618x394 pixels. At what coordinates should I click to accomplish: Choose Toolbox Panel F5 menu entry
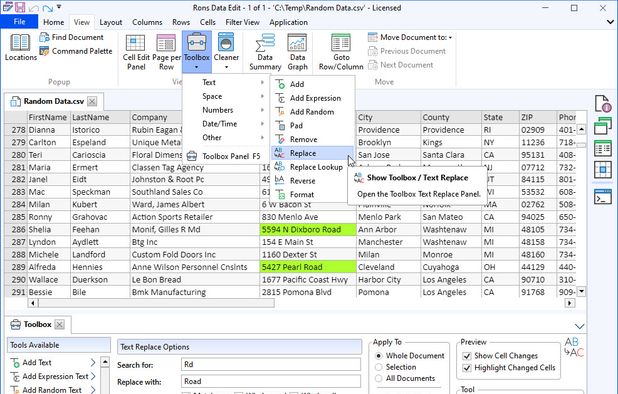click(226, 156)
